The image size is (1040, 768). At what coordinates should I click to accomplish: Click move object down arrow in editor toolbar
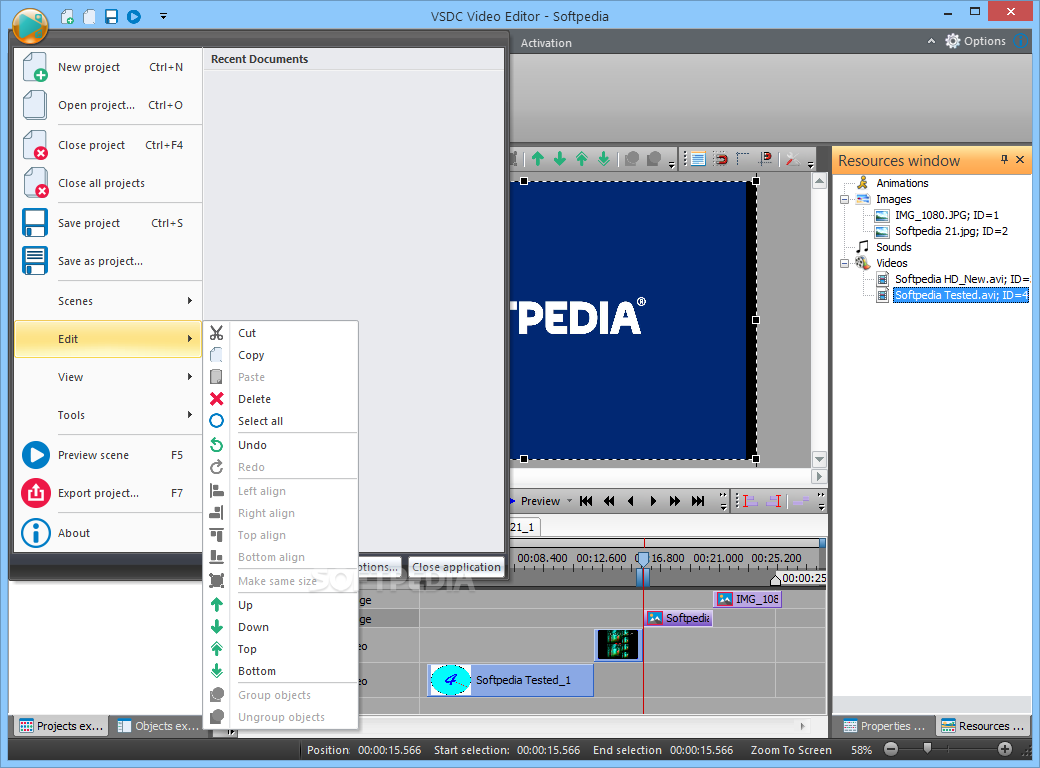point(560,159)
